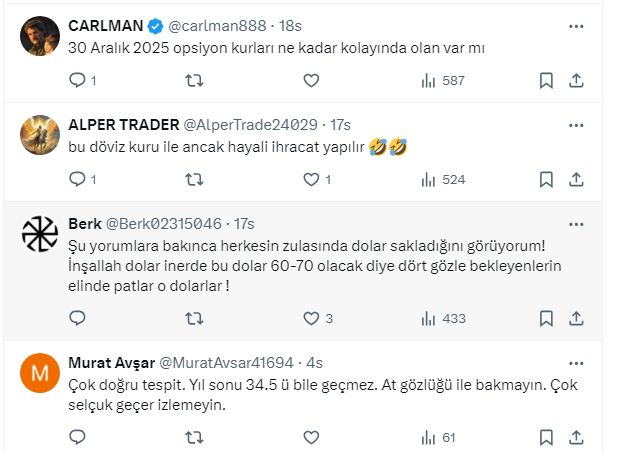Retweet Berk's tweet
Screen dimensions: 620x454
click(195, 319)
